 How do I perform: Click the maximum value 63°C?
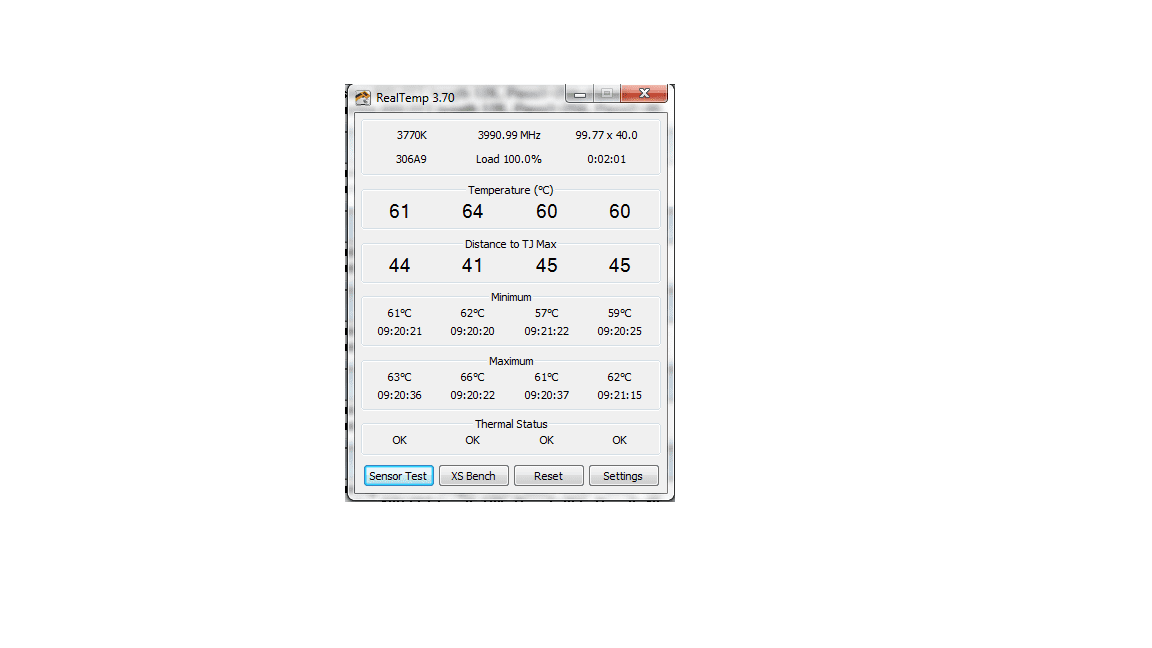pyautogui.click(x=400, y=377)
